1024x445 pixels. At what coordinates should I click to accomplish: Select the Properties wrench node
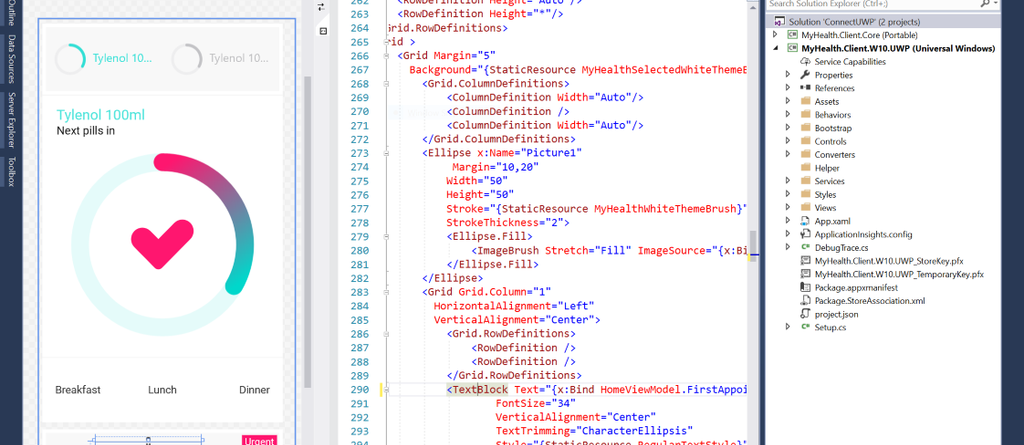click(833, 75)
